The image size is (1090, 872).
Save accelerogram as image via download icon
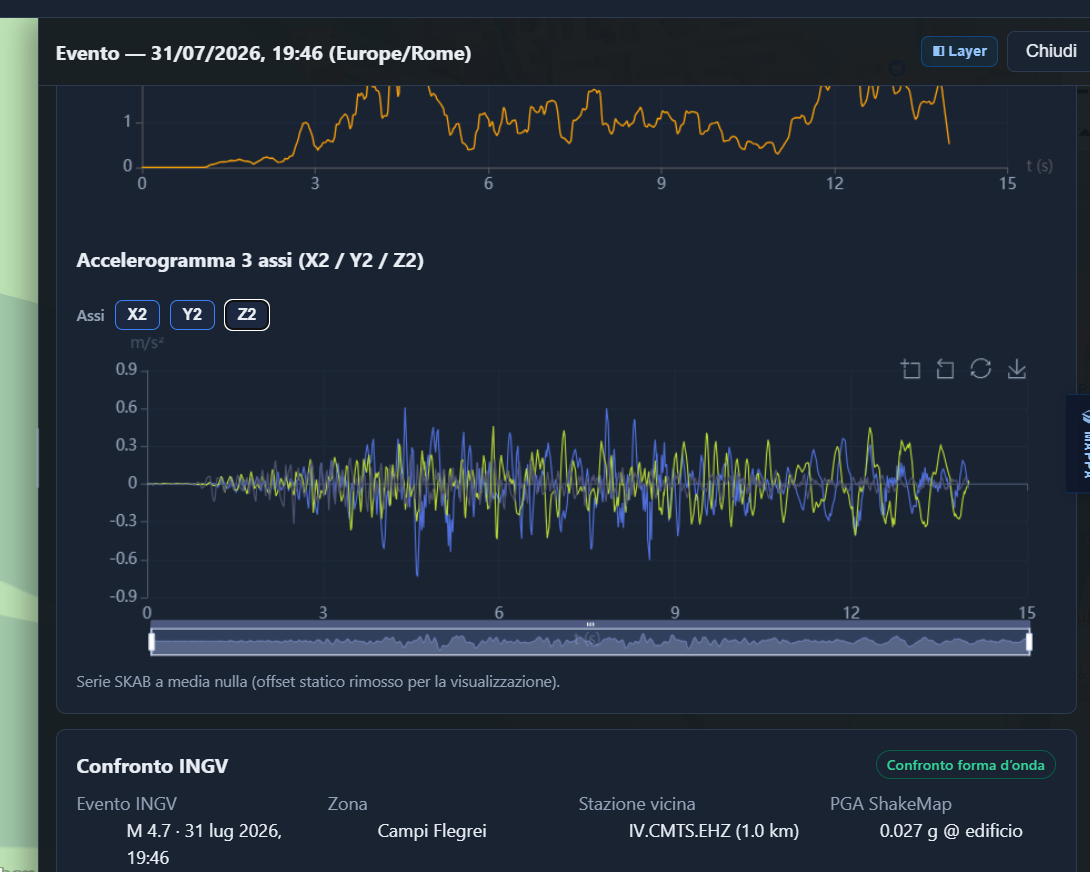[1016, 369]
